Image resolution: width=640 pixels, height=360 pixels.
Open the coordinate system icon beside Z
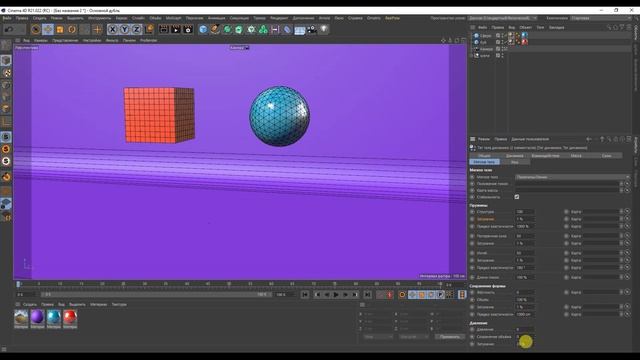(x=149, y=29)
